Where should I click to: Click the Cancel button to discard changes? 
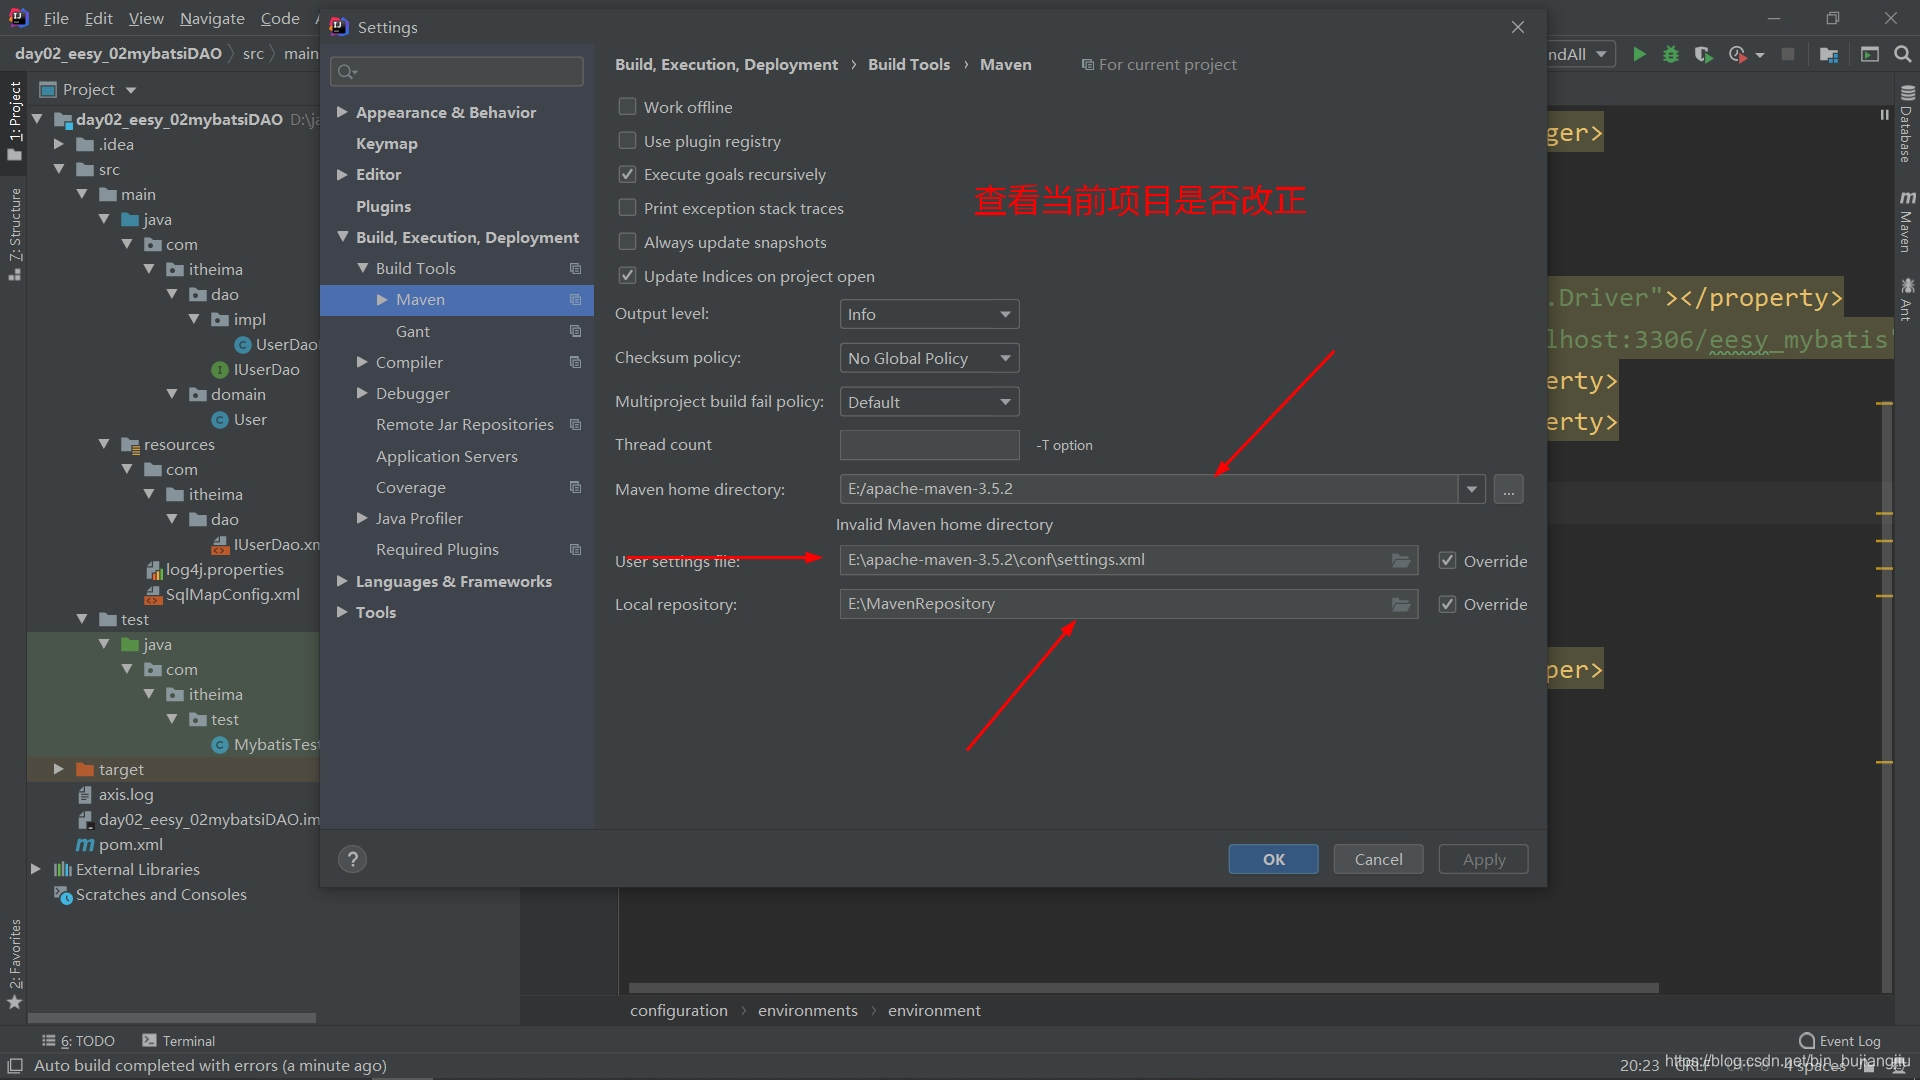(x=1379, y=858)
